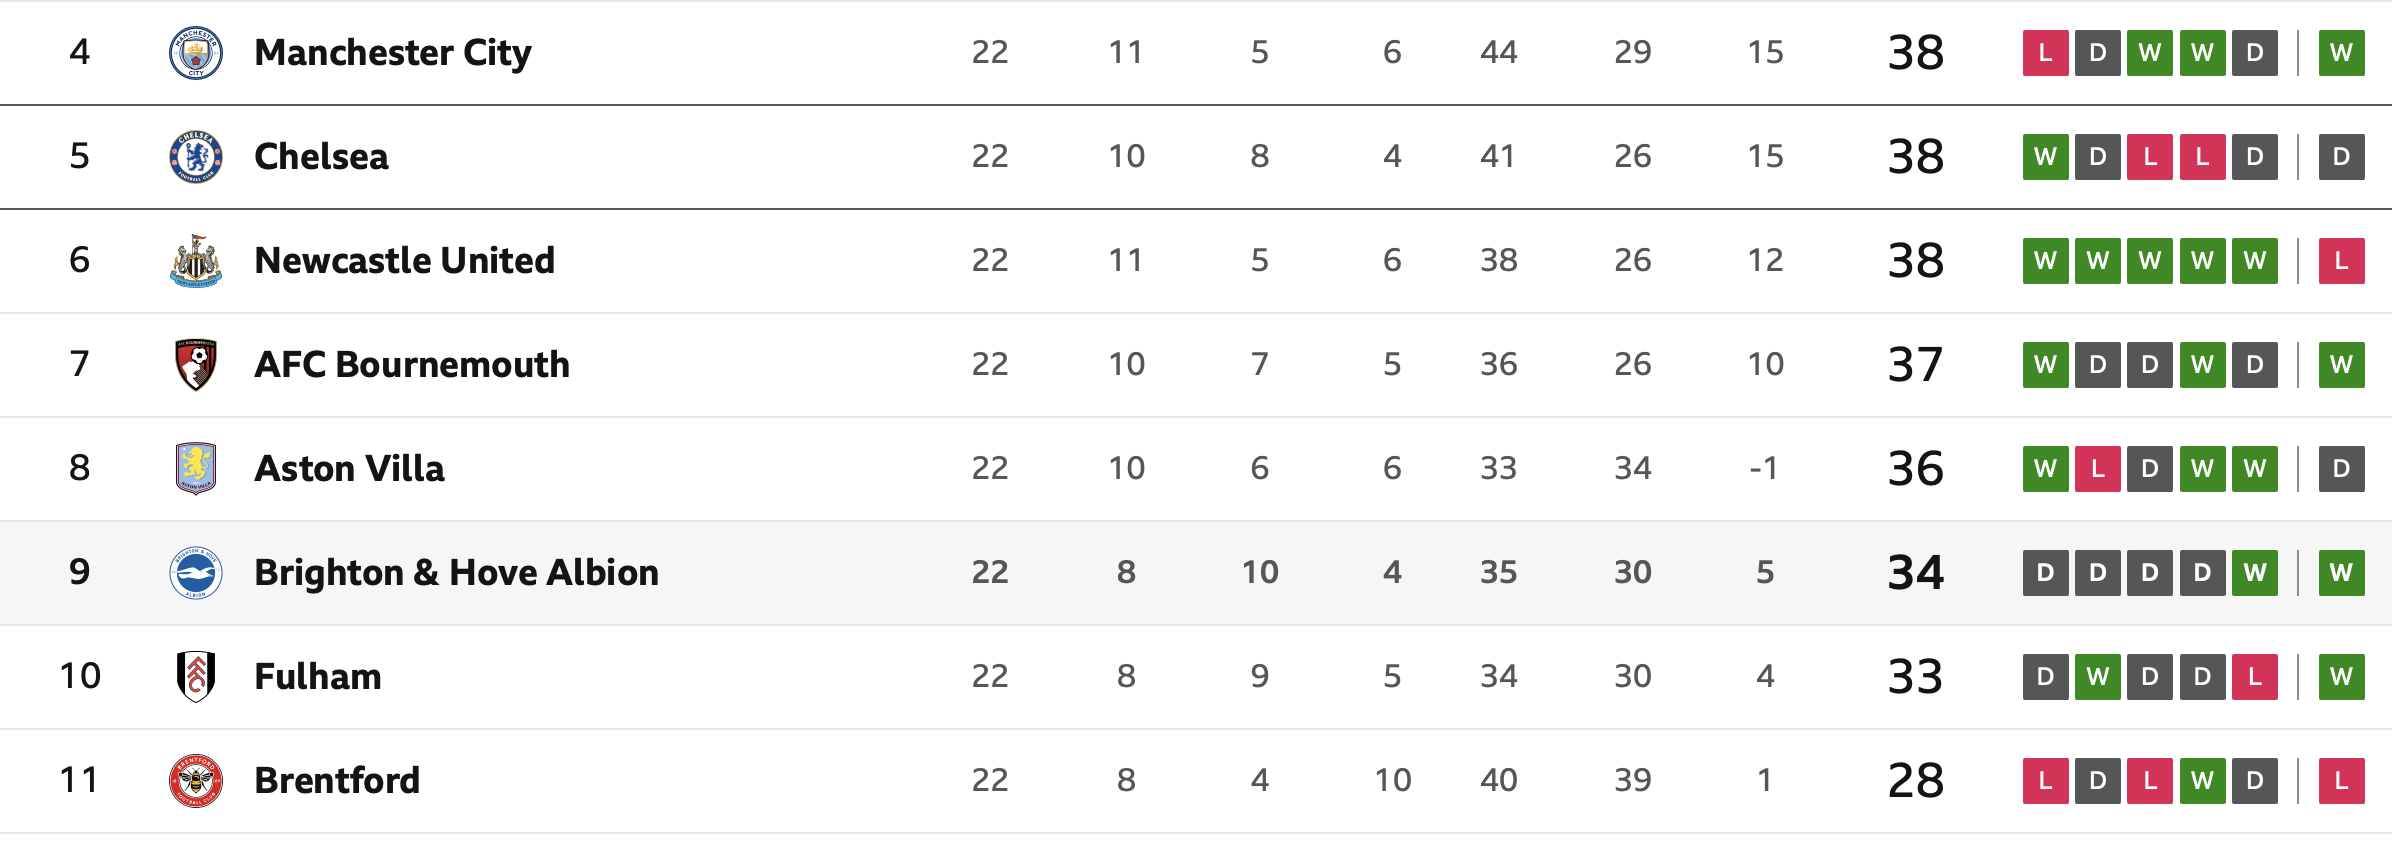Select Chelsea's last grey D result badge
Viewport: 2392px width, 856px height.
2341,157
